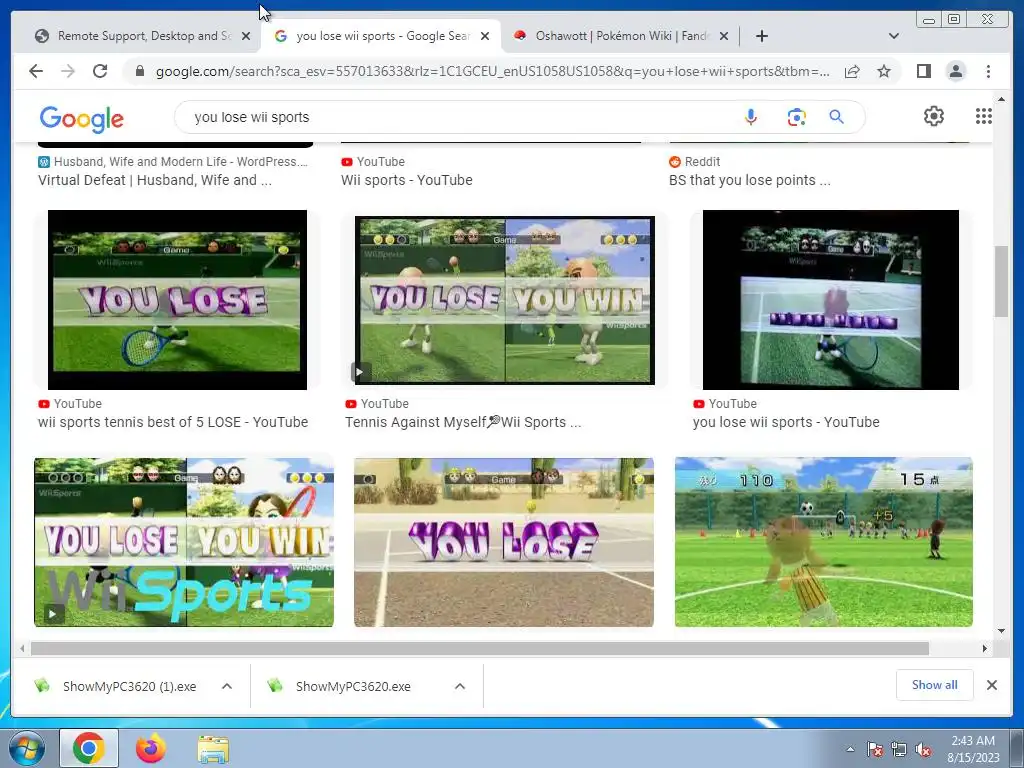Image resolution: width=1024 pixels, height=768 pixels.
Task: Click the vertical scrollbar thumb
Action: pos(1001,281)
